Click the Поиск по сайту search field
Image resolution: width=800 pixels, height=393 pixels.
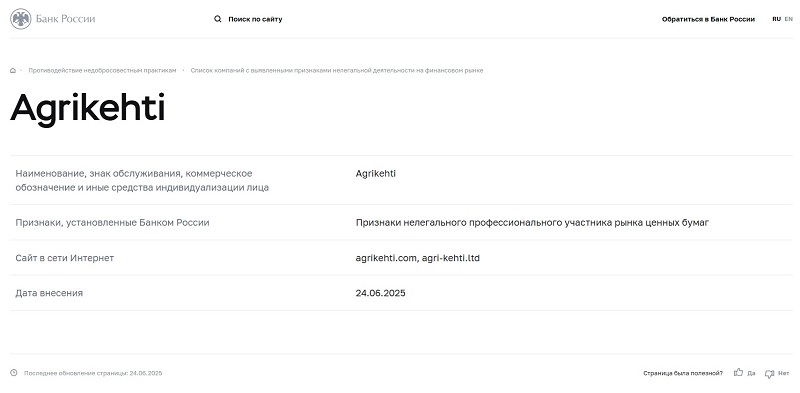click(x=255, y=19)
